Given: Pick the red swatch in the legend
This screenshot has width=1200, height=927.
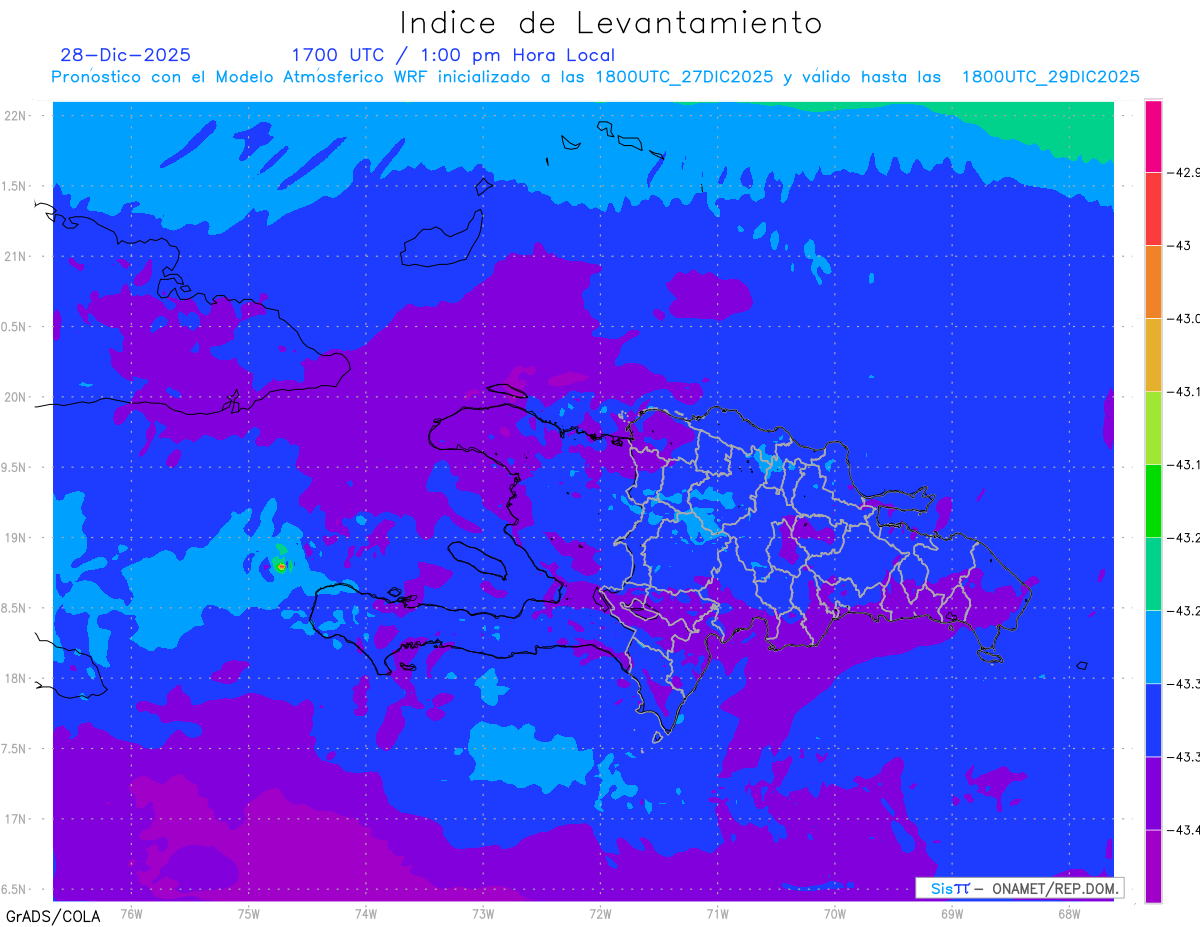Looking at the screenshot, I should (1153, 209).
